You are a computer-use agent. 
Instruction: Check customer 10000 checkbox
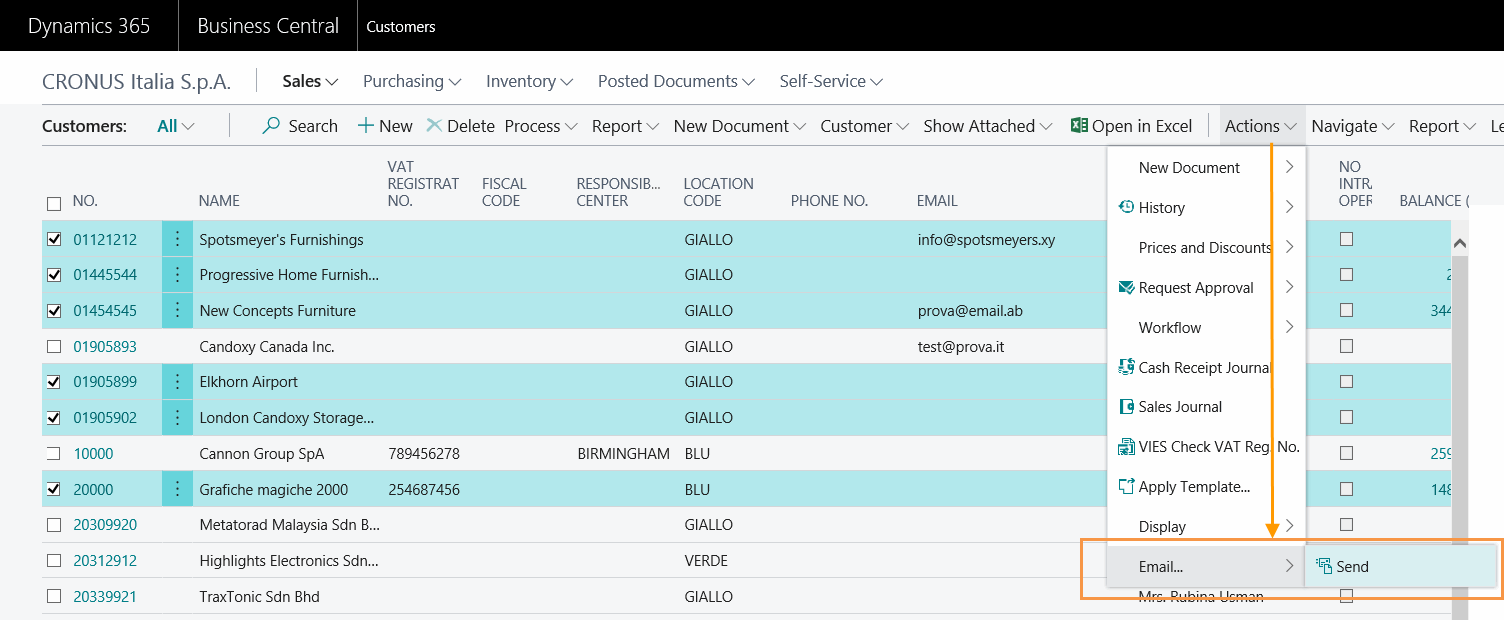54,454
